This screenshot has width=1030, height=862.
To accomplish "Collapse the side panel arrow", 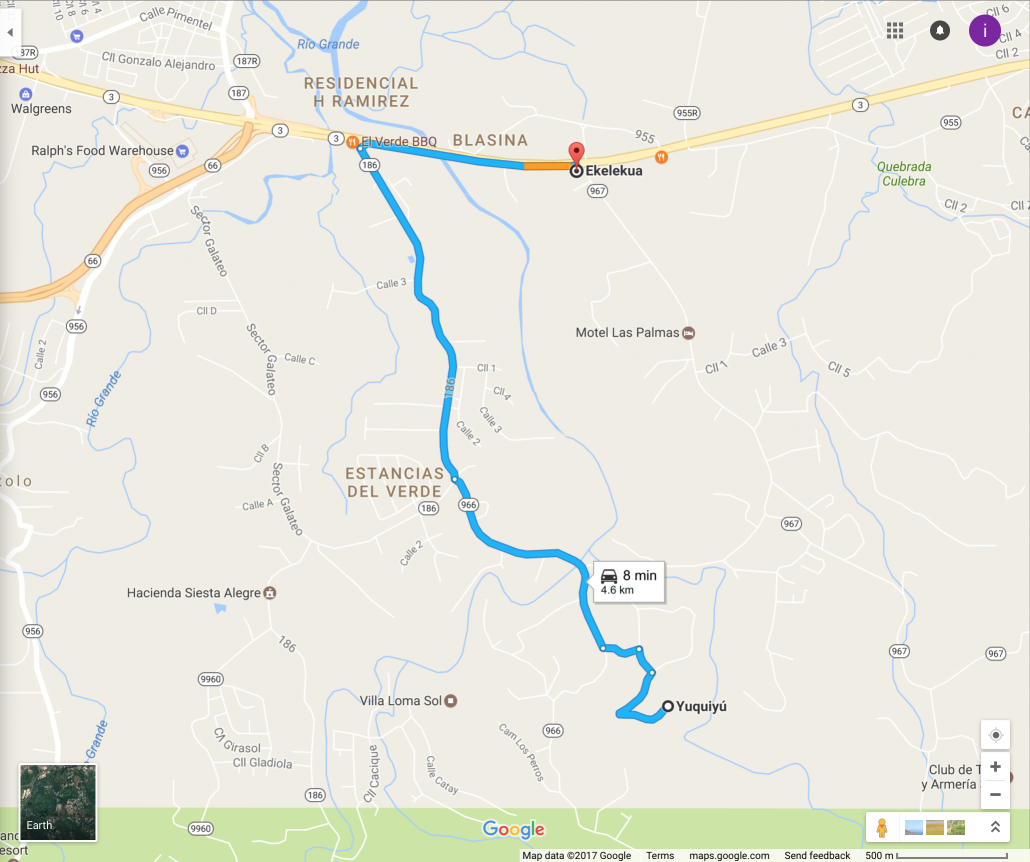I will click(10, 32).
